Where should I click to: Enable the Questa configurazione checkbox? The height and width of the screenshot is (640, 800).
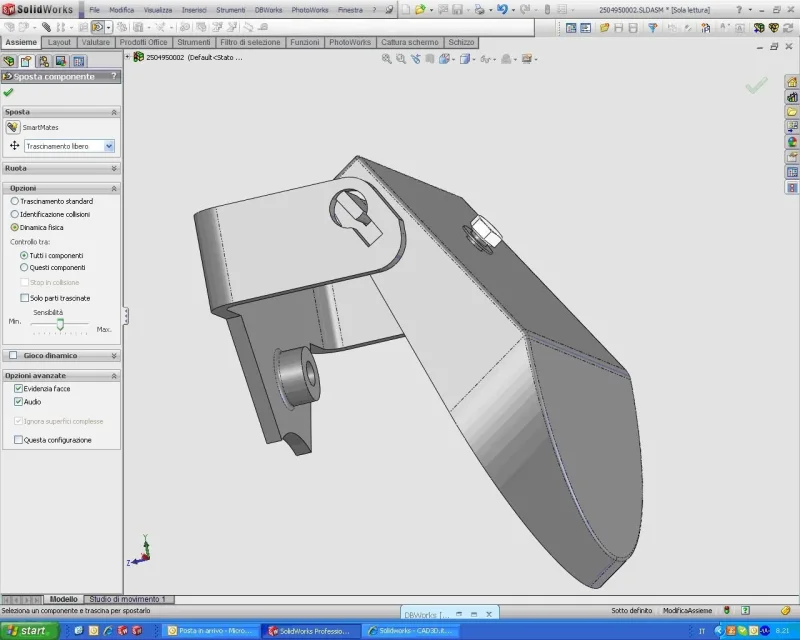(18, 439)
